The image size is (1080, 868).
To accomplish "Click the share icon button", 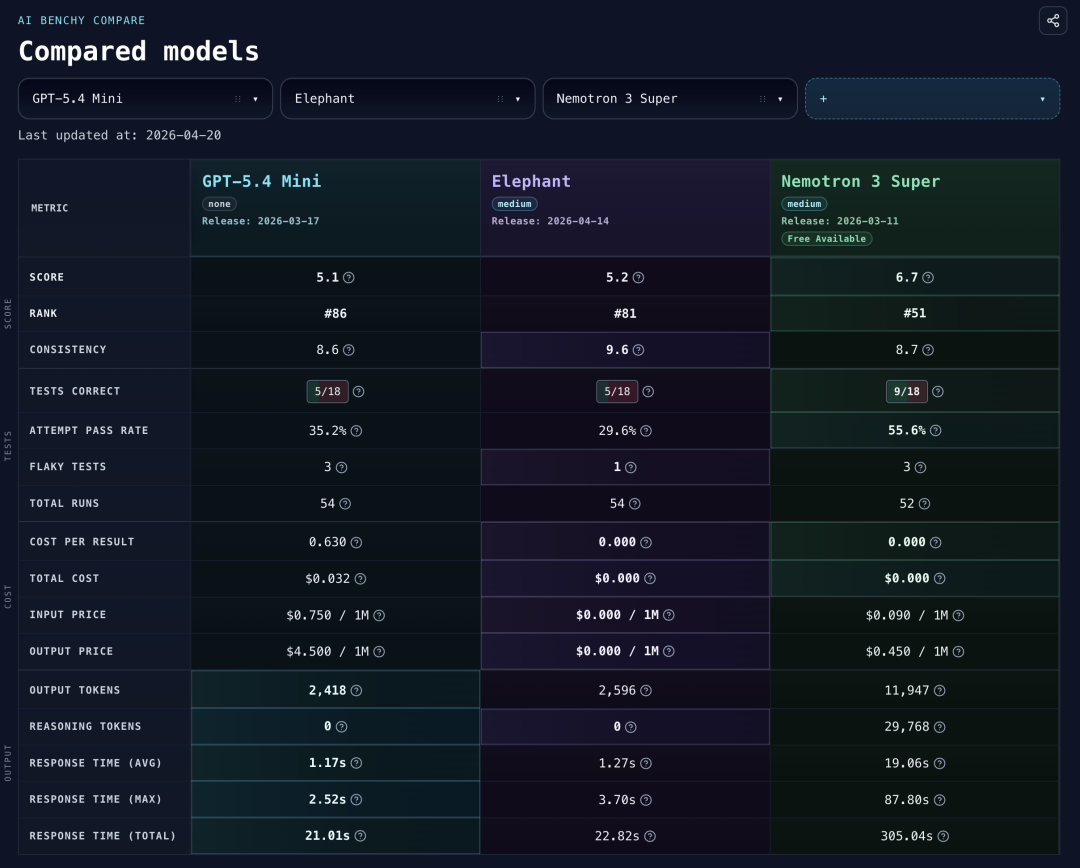I will pyautogui.click(x=1053, y=20).
